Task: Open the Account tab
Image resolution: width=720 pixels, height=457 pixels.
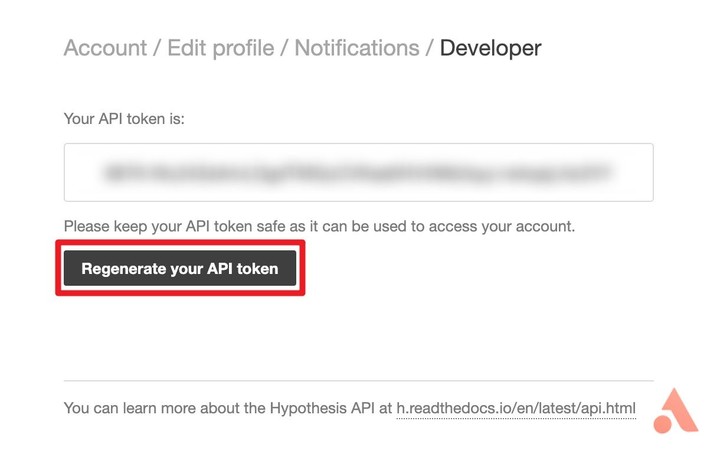Action: [x=106, y=48]
